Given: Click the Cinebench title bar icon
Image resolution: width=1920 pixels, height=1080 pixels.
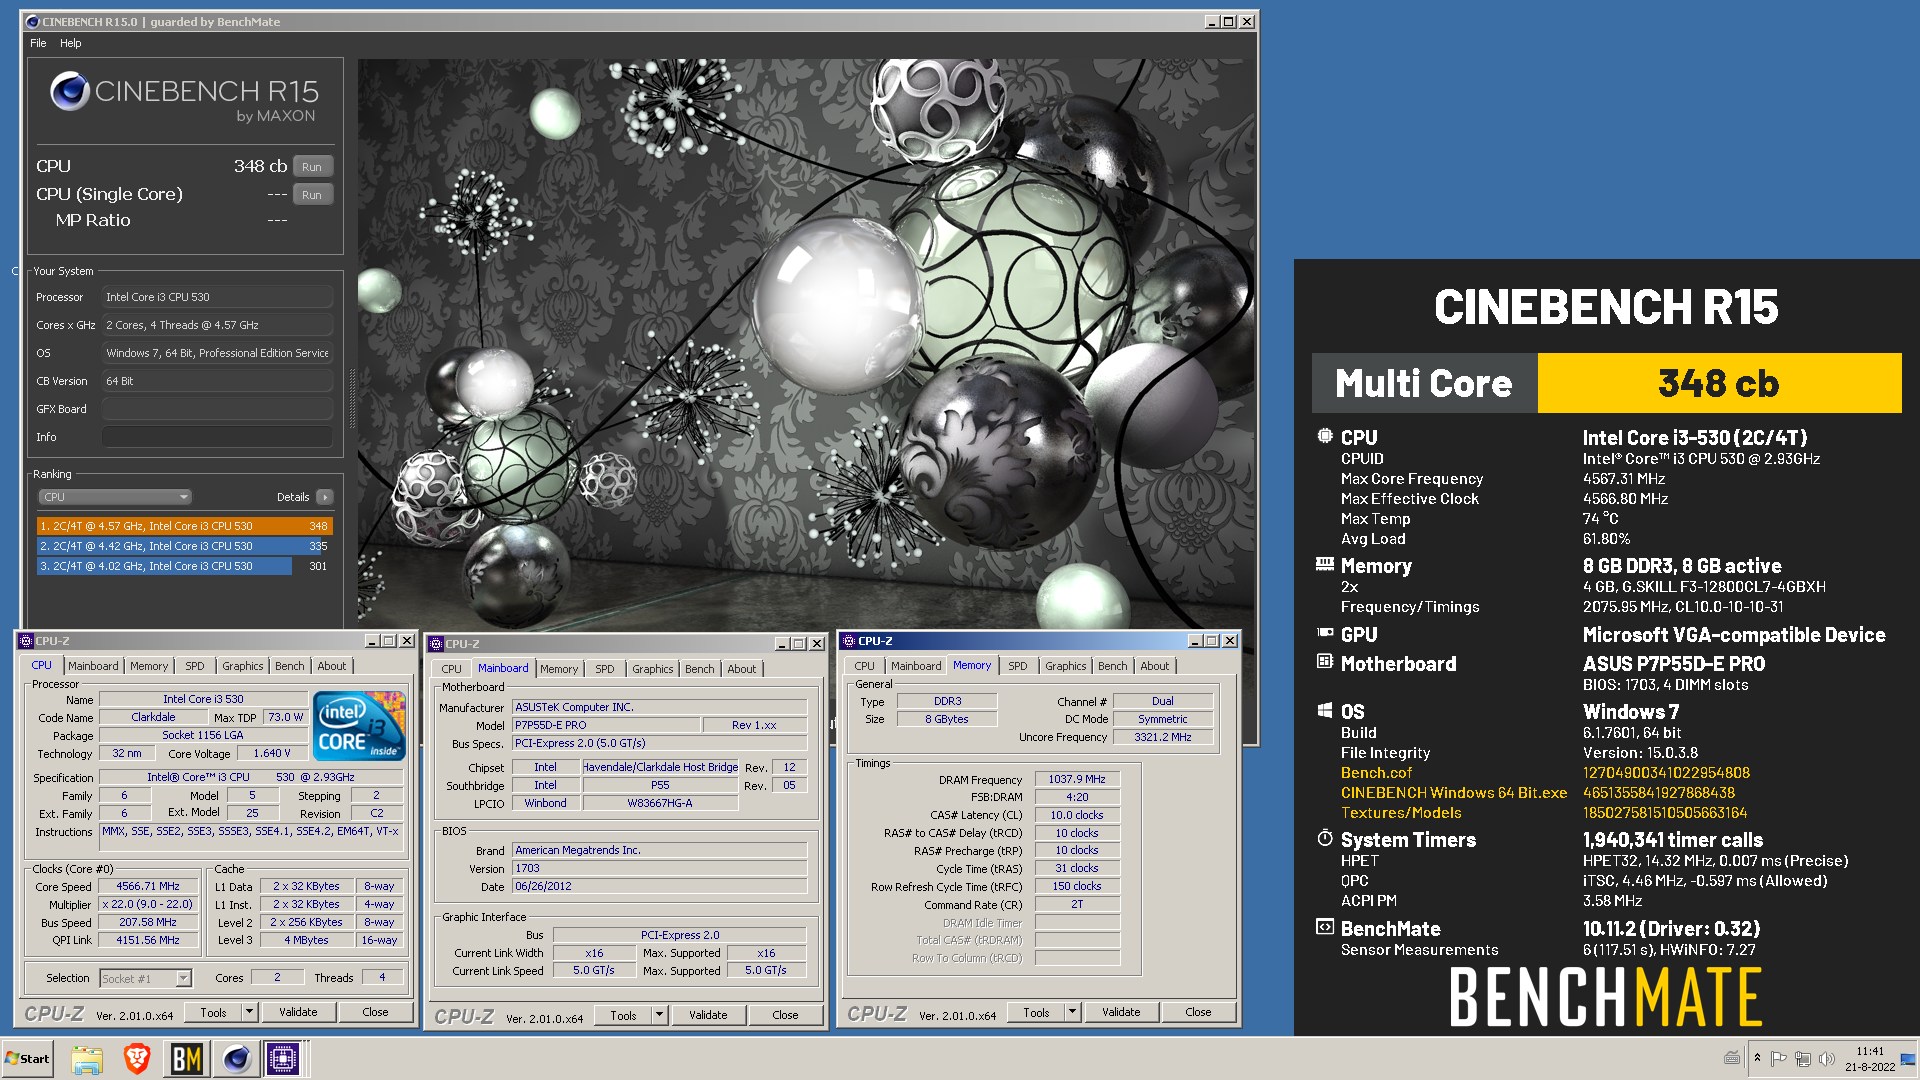Looking at the screenshot, I should pos(33,21).
